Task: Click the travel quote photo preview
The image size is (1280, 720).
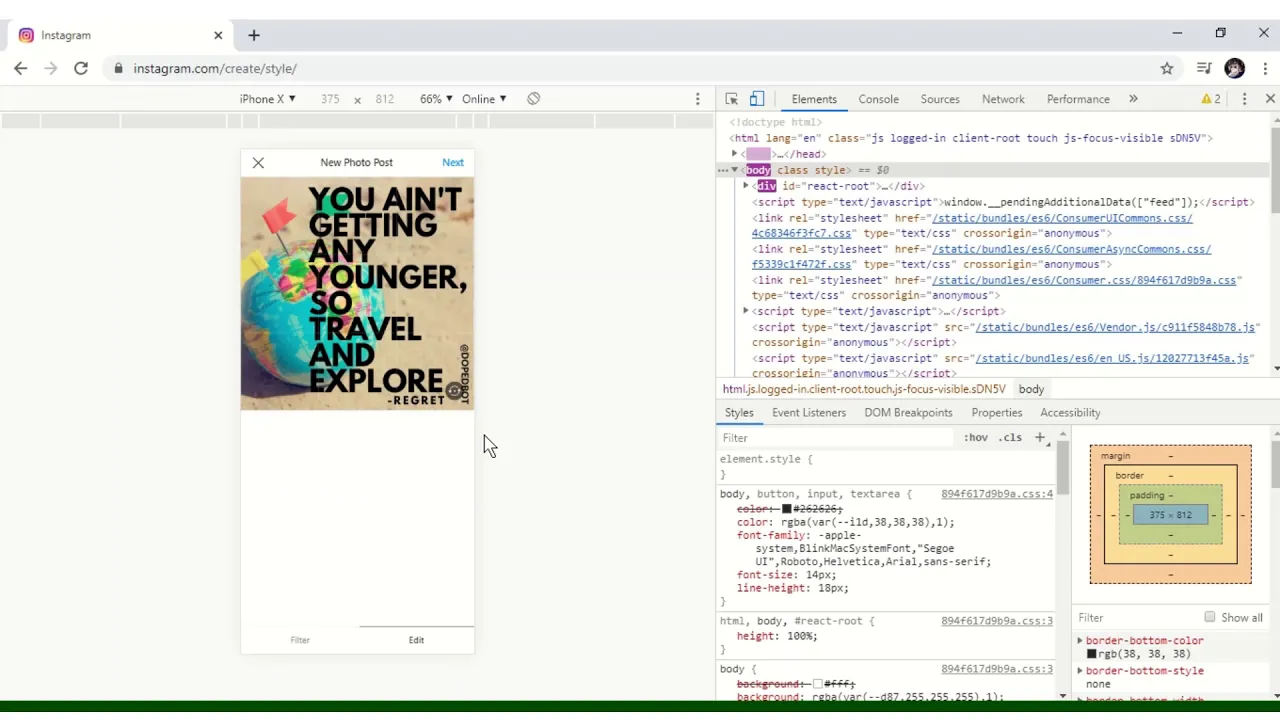Action: 357,294
